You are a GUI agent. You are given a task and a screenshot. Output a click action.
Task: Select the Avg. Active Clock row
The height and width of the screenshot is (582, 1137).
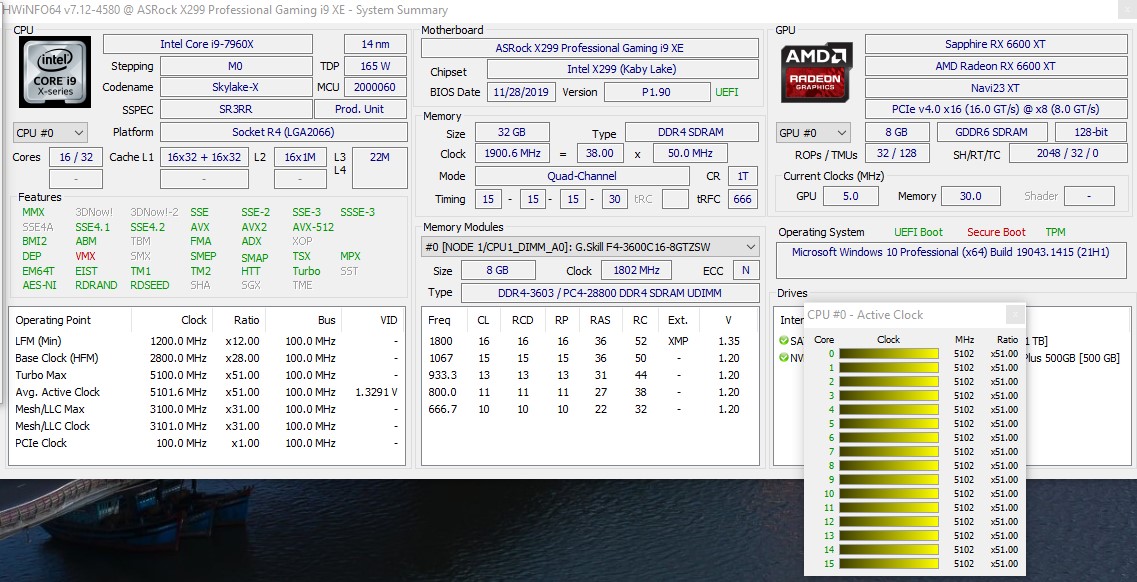207,392
